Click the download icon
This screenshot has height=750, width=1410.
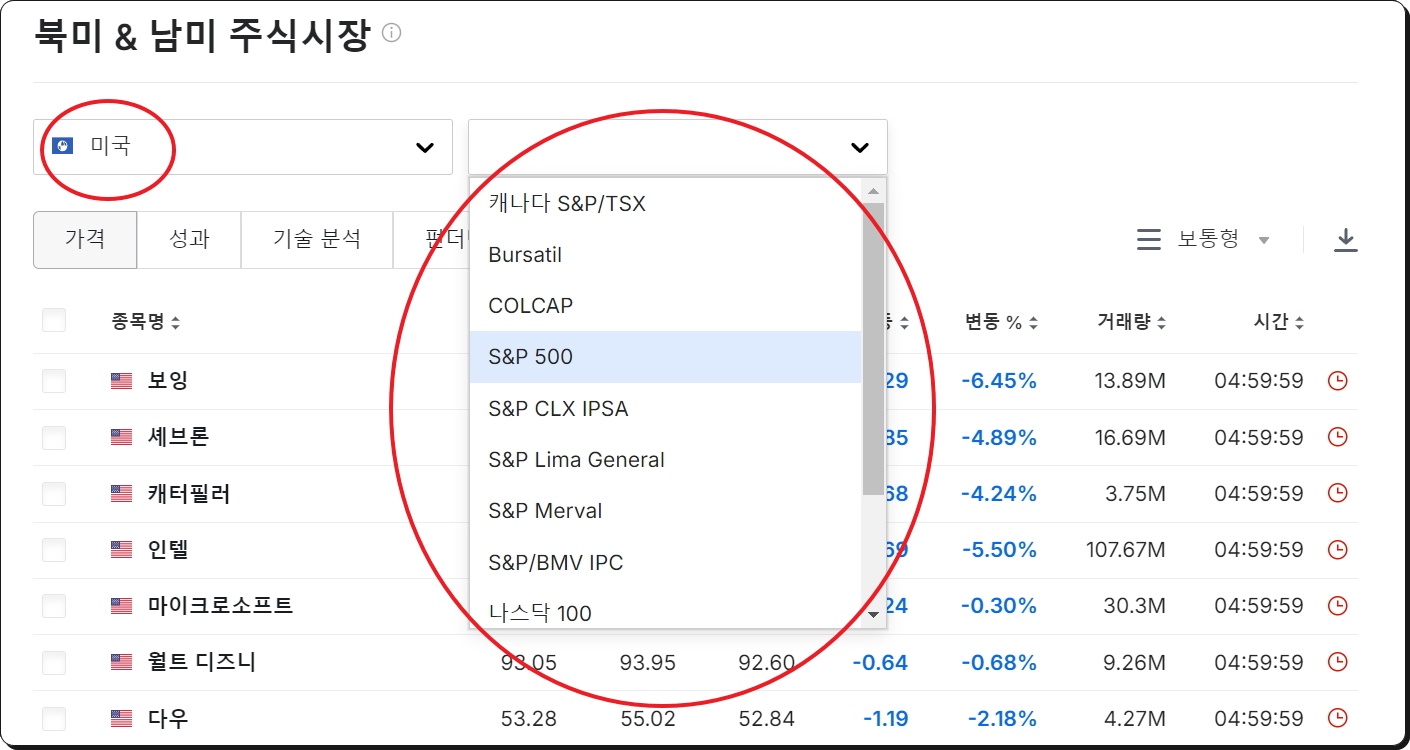click(1346, 240)
